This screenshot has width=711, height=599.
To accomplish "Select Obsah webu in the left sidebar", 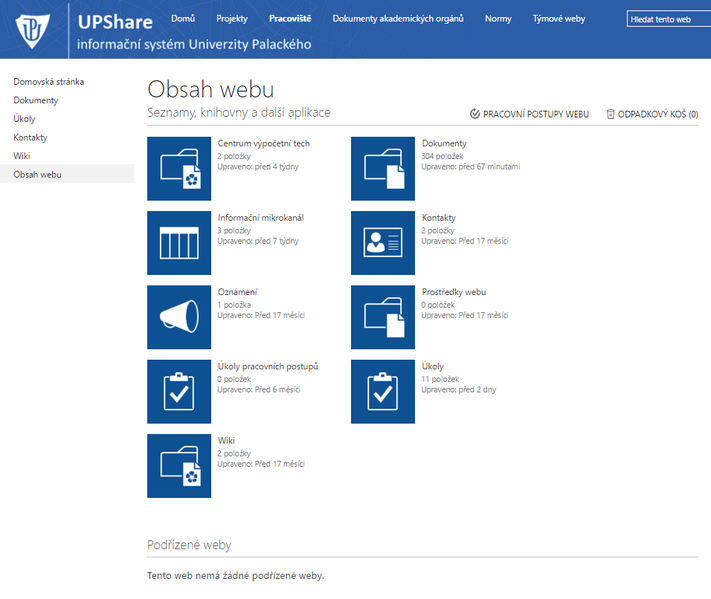I will pos(67,174).
